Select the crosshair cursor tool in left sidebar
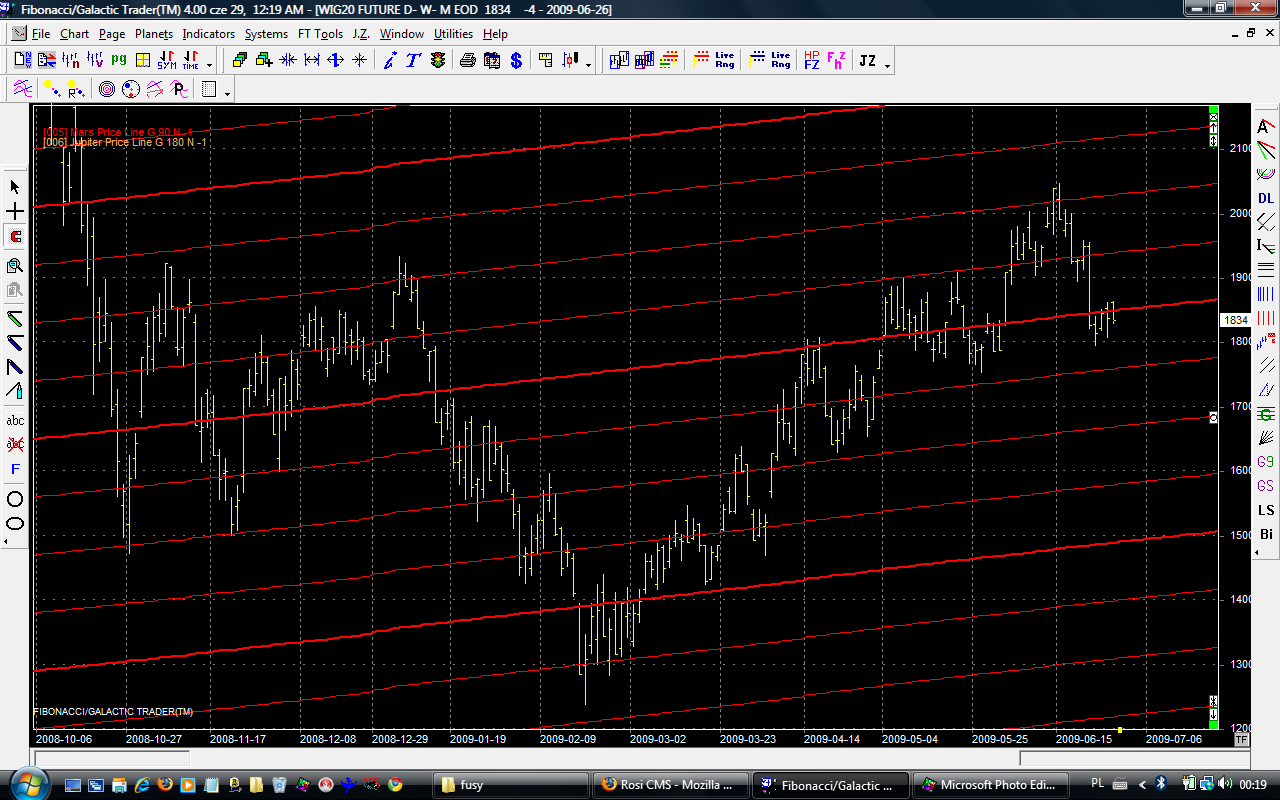The height and width of the screenshot is (800, 1280). click(15, 212)
